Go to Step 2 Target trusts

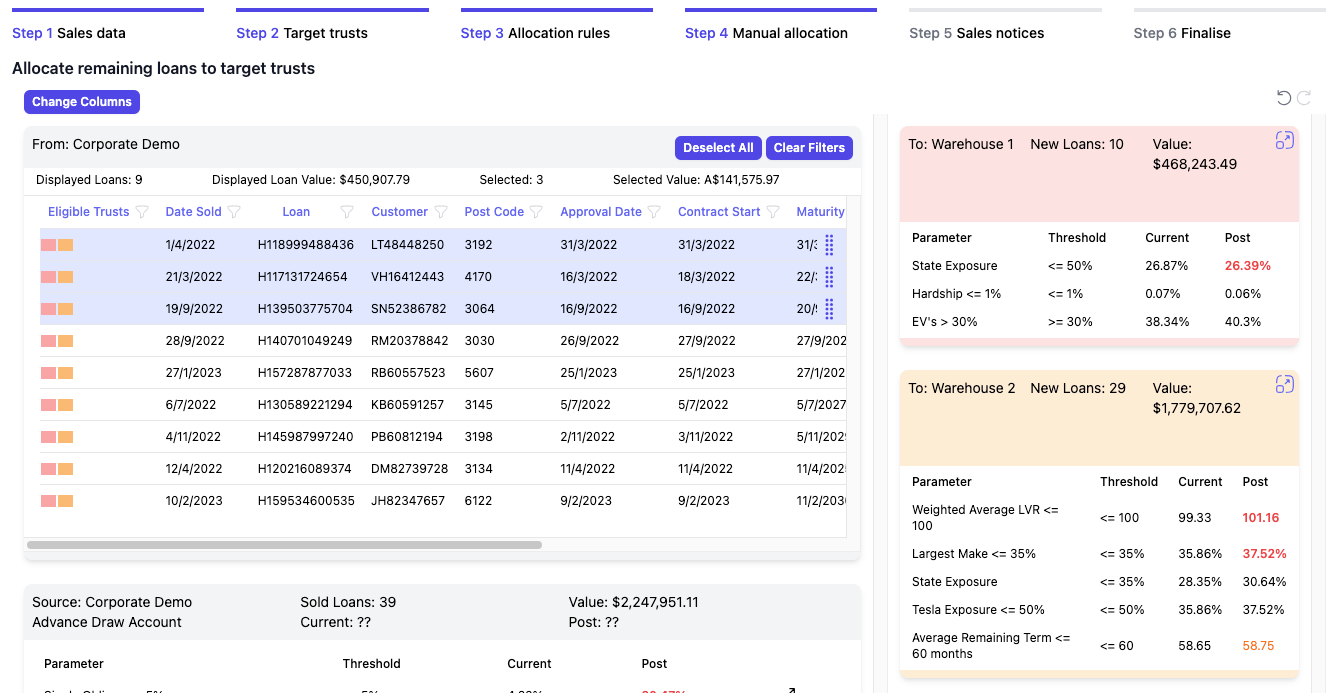[x=302, y=33]
